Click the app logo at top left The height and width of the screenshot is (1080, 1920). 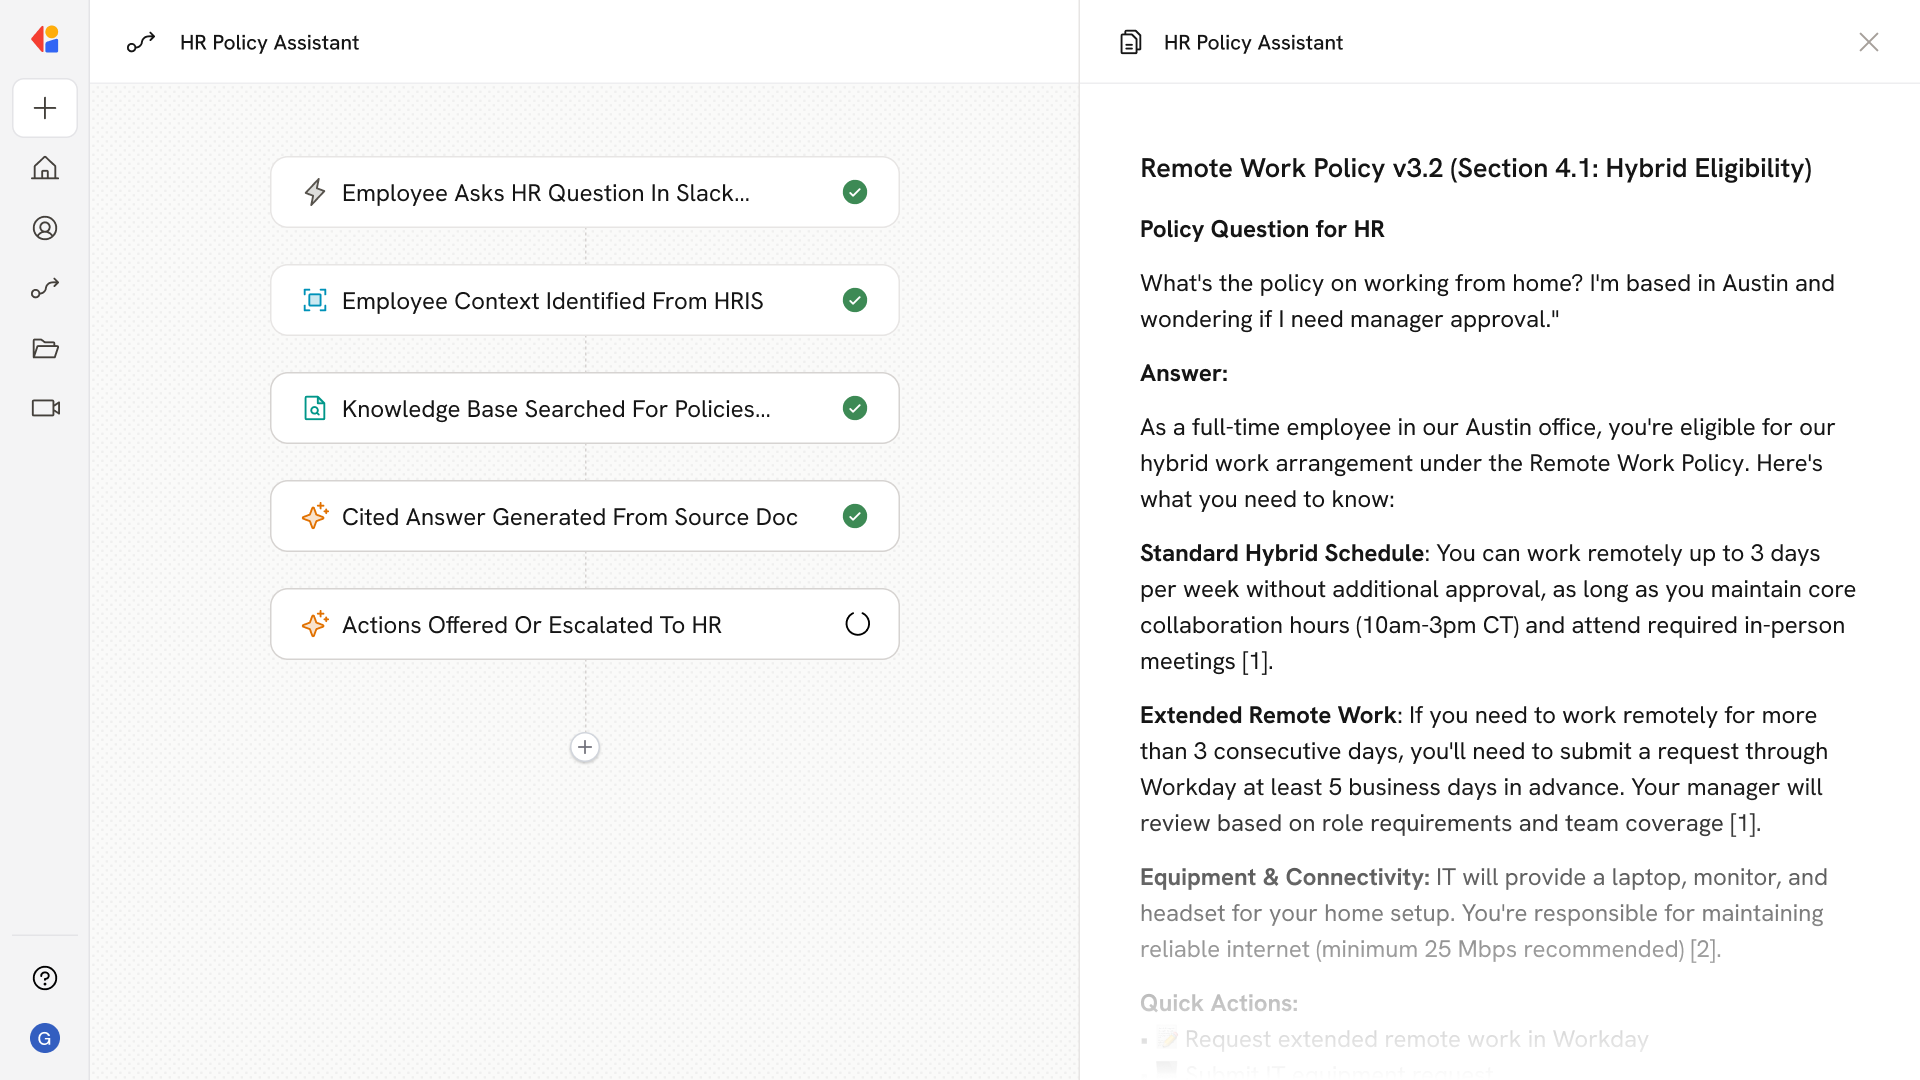coord(45,40)
